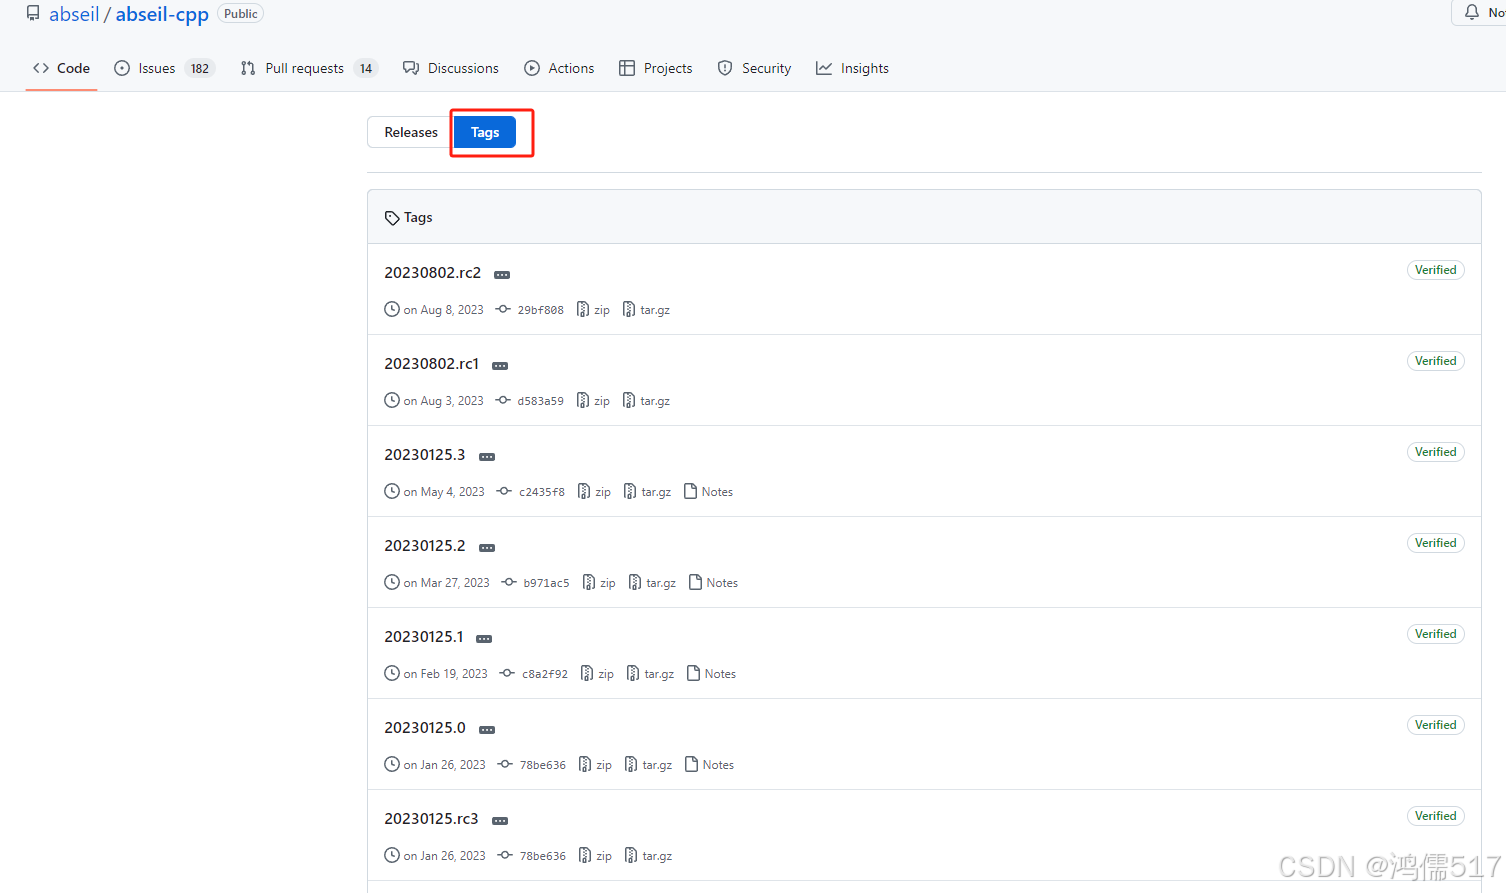Download tar.gz for 20230125.2
The height and width of the screenshot is (893, 1506).
[x=652, y=583]
